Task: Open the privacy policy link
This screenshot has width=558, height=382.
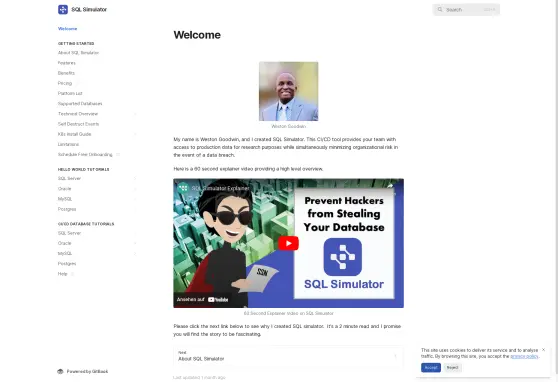Action: pos(524,356)
